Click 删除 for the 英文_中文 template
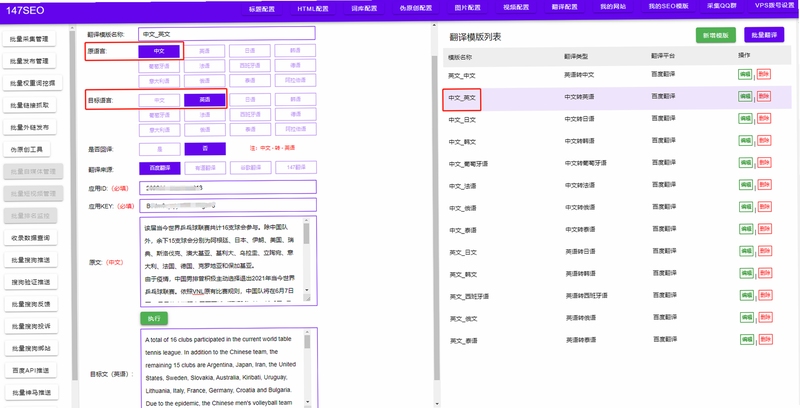 pyautogui.click(x=764, y=74)
